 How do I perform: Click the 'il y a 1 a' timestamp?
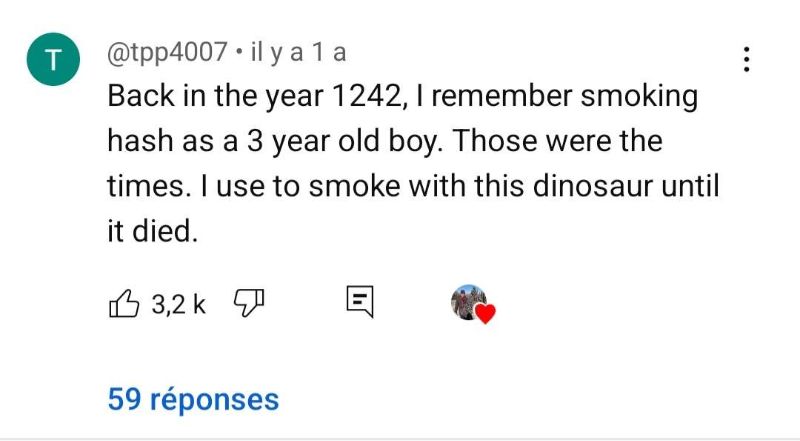(299, 54)
